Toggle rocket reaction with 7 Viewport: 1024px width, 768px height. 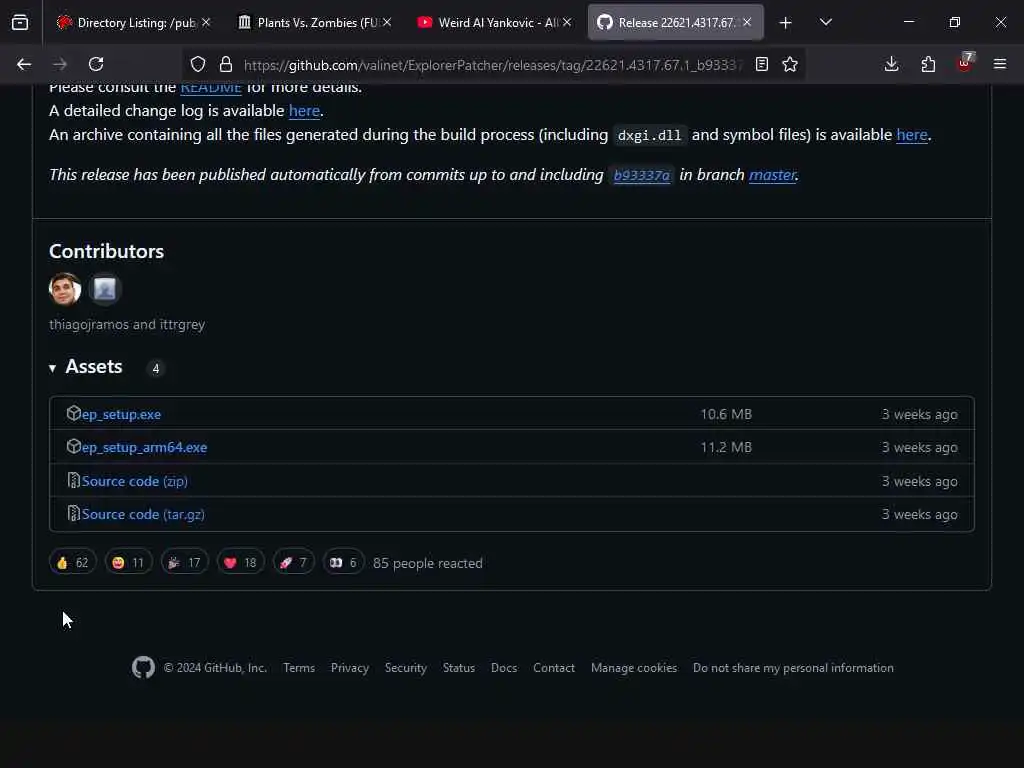tap(293, 562)
